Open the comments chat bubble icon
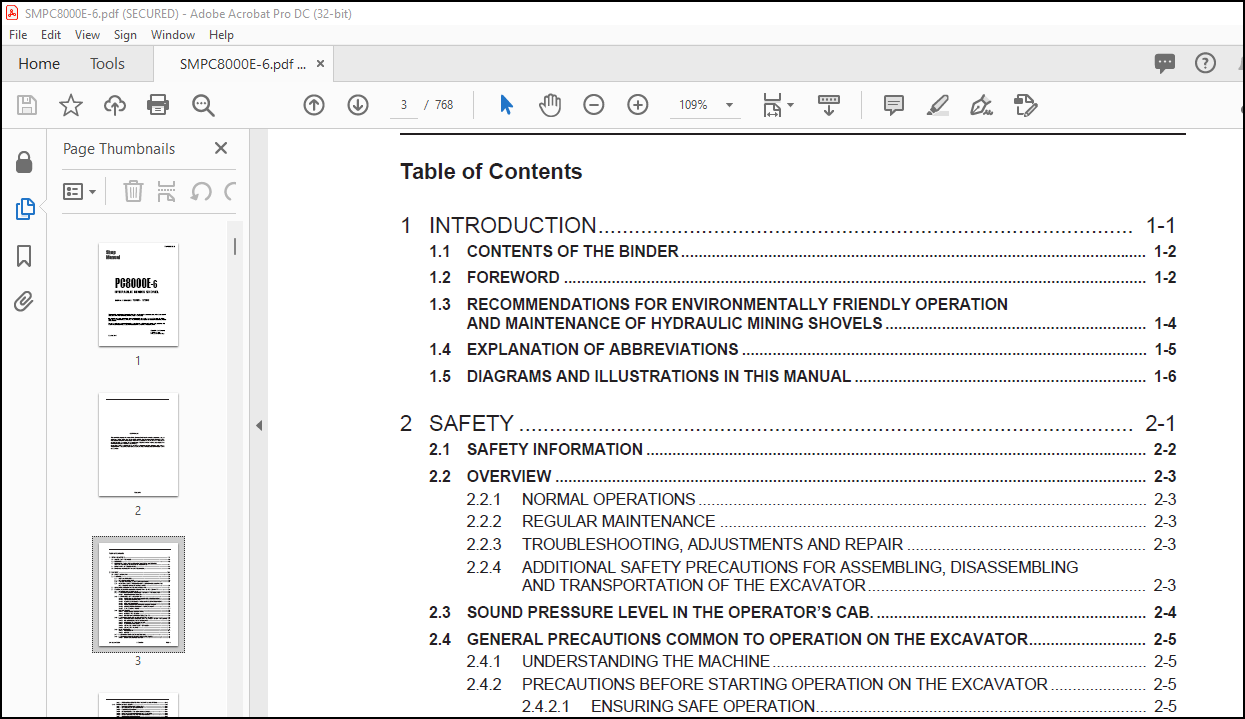Viewport: 1245px width, 719px height. click(1165, 63)
